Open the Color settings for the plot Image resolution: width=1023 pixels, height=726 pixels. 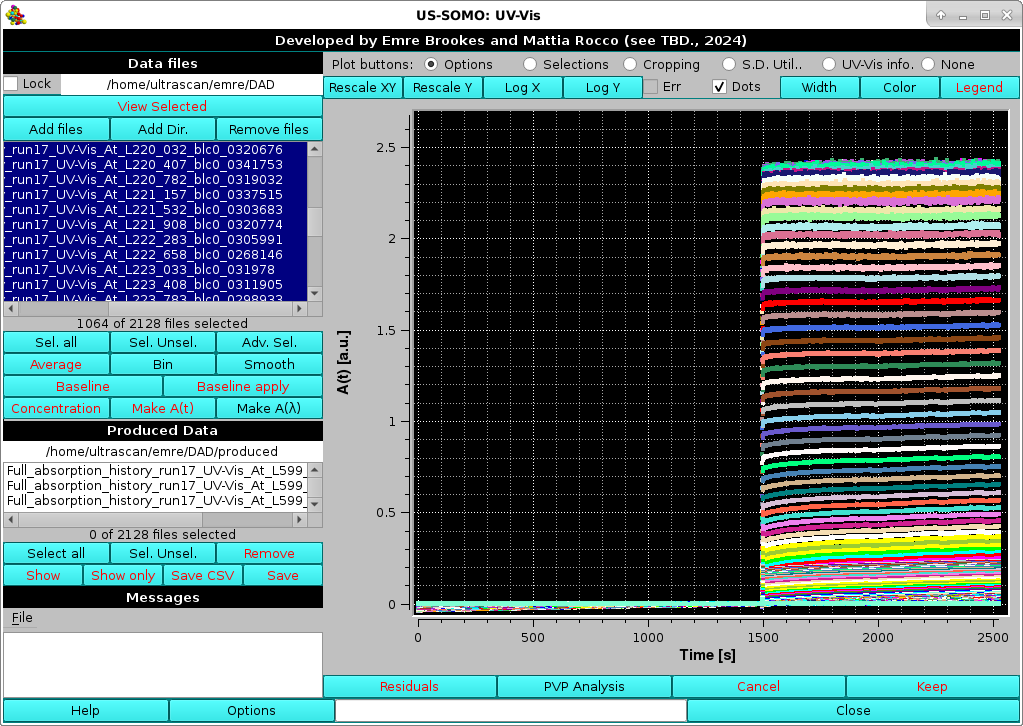click(x=899, y=87)
